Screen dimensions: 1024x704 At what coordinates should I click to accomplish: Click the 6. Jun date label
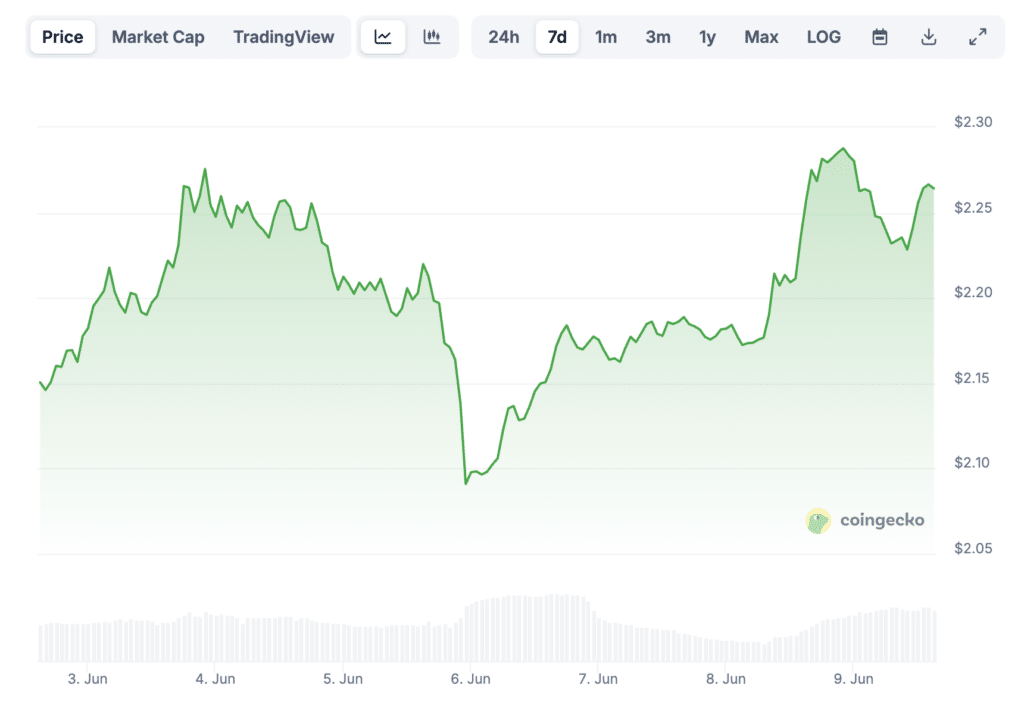click(x=471, y=679)
